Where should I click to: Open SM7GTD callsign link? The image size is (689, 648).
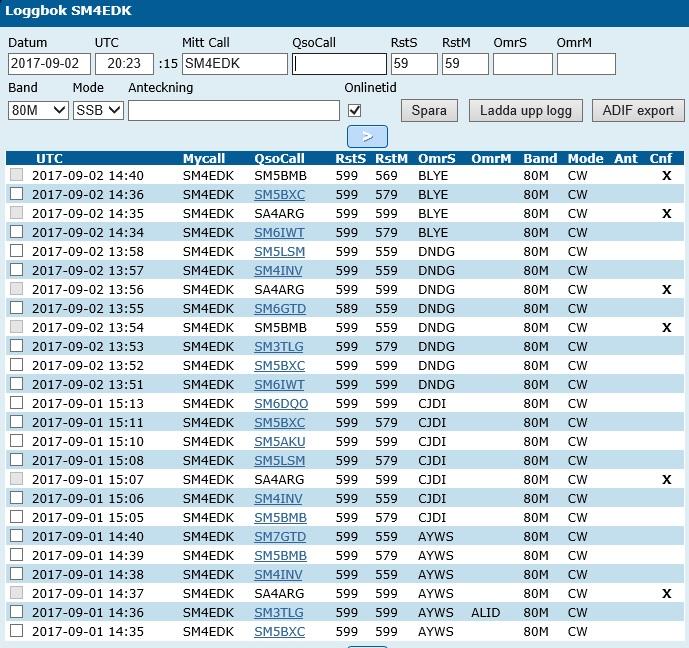[x=279, y=536]
